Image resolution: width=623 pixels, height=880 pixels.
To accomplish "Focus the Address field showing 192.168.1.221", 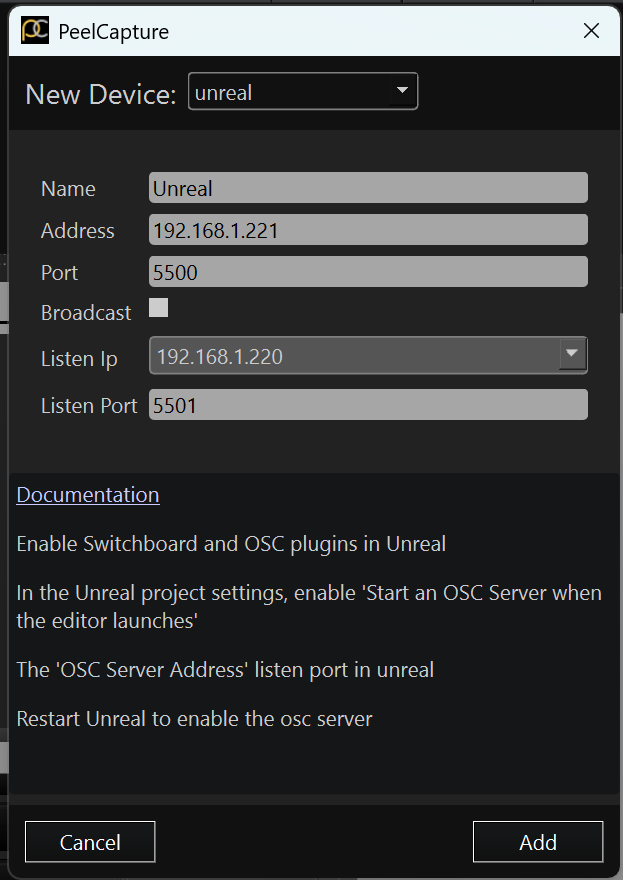I will pos(368,230).
